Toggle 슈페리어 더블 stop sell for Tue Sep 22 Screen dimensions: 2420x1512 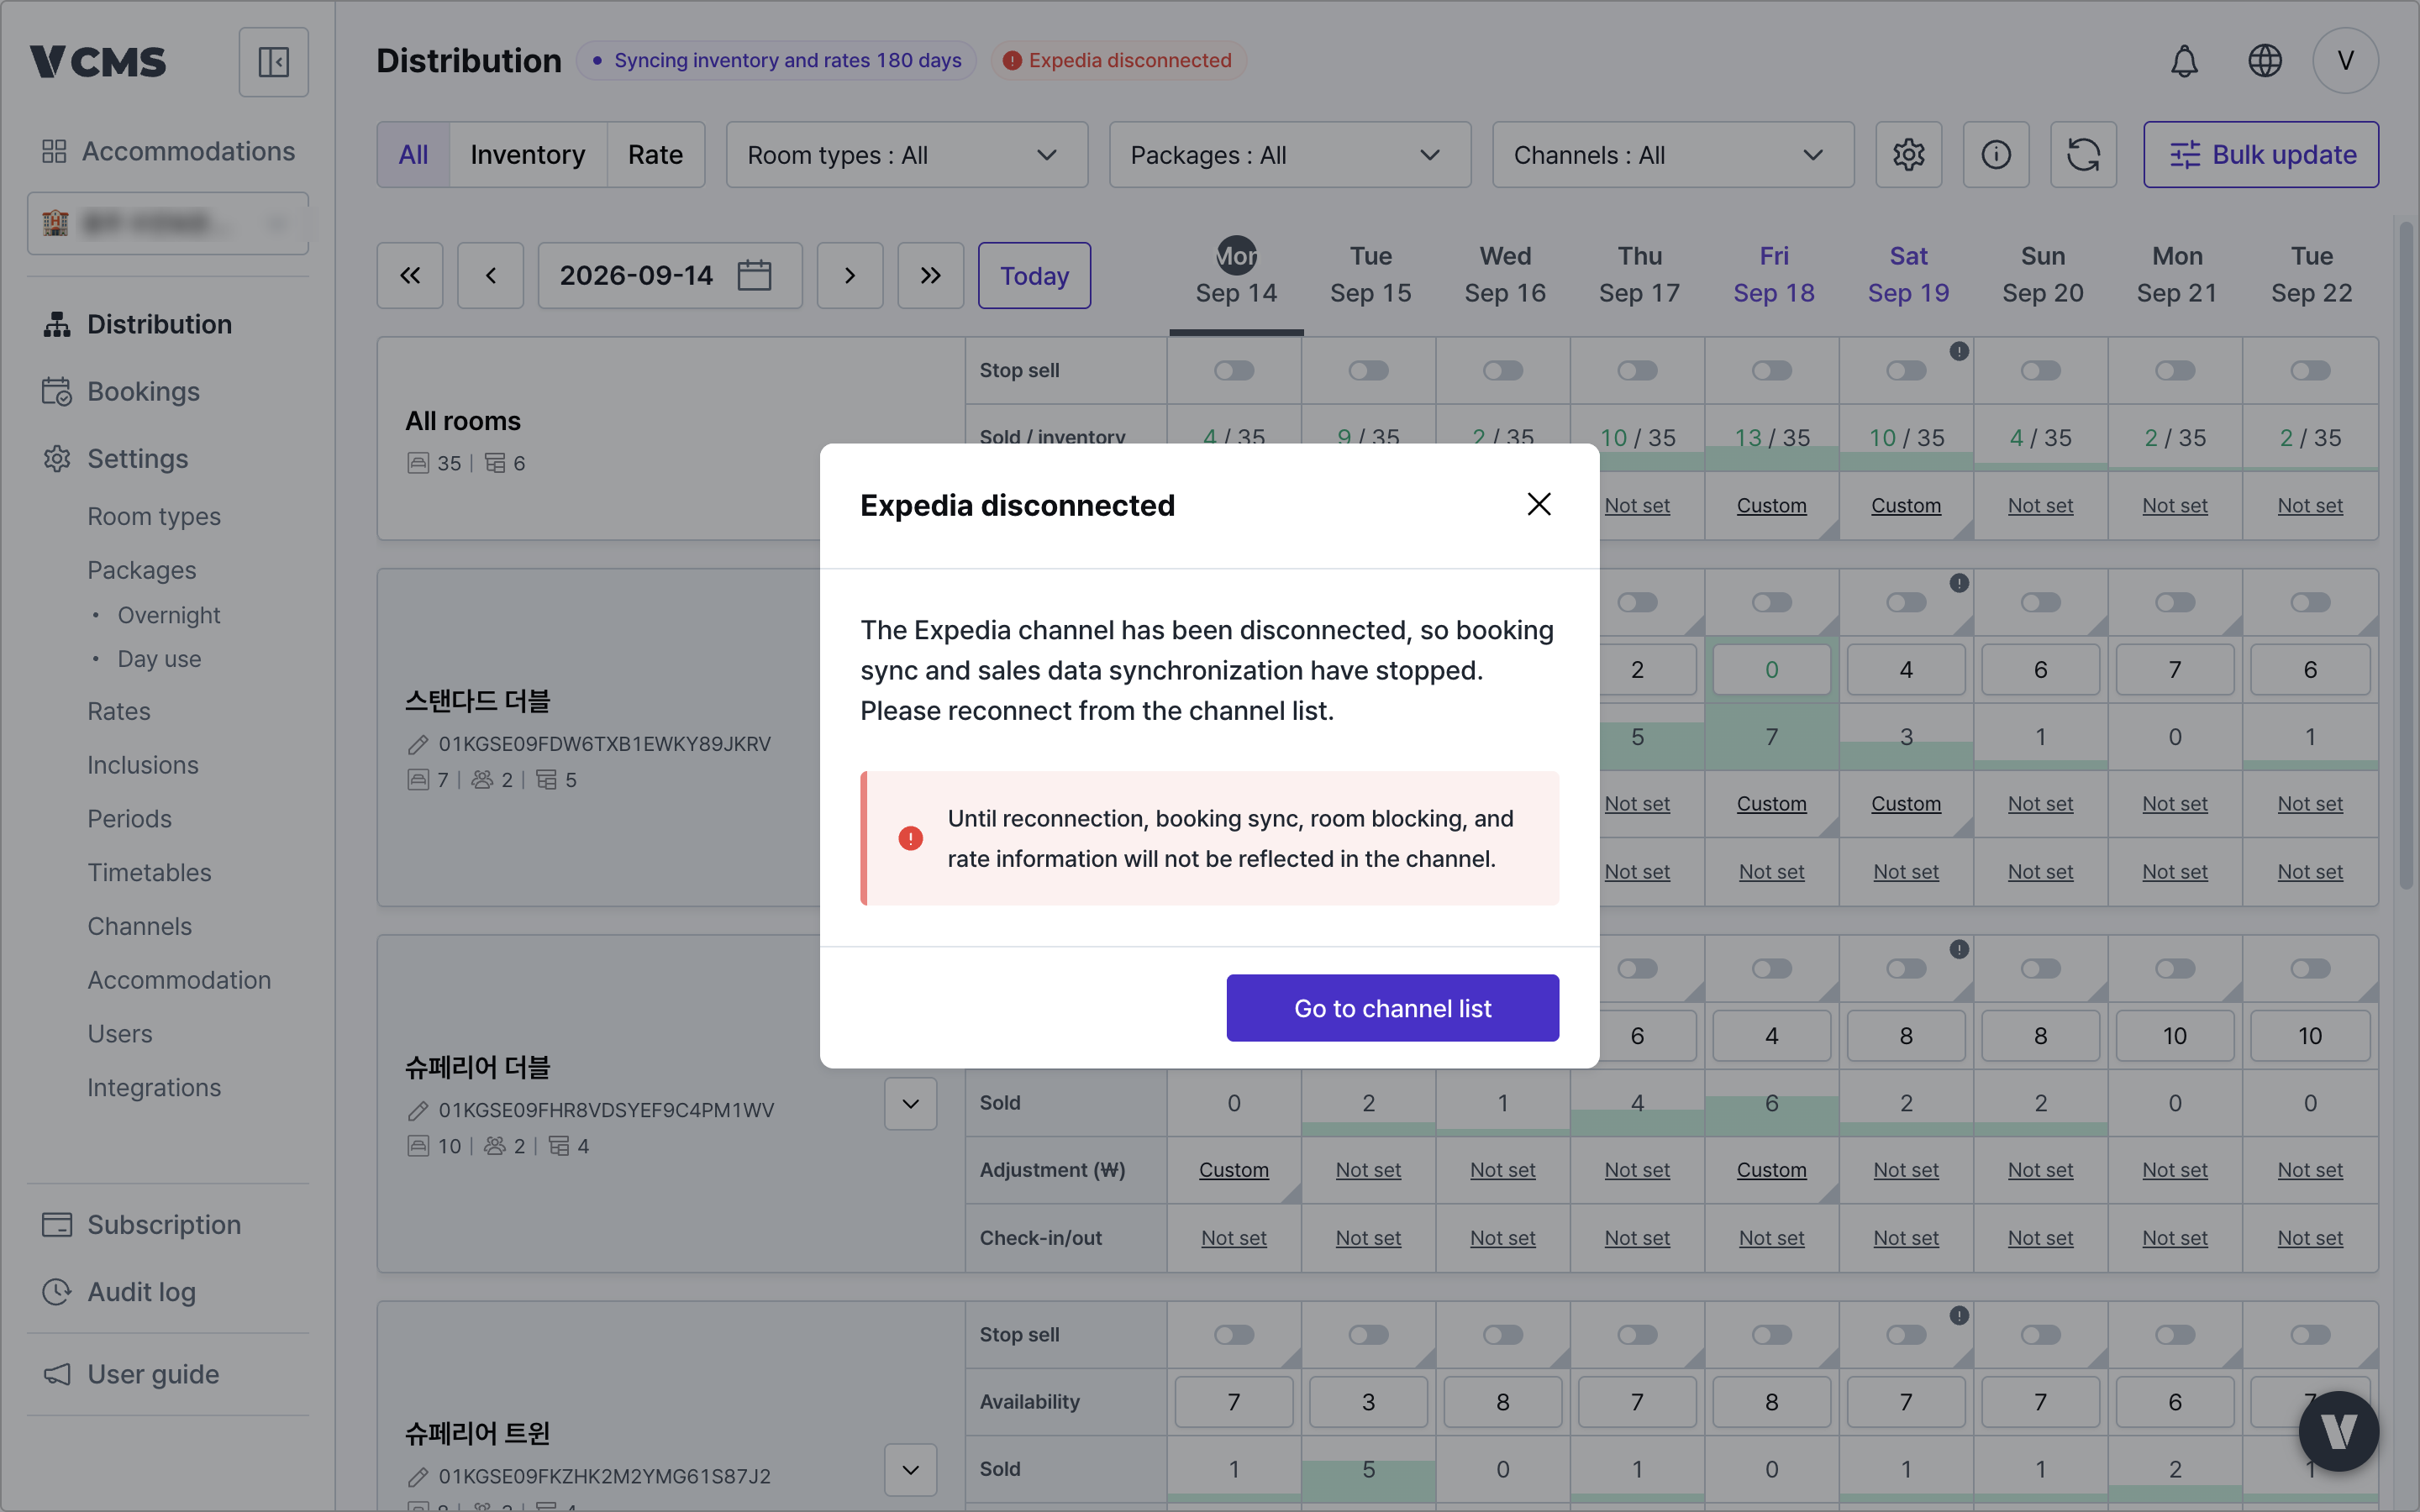2310,968
